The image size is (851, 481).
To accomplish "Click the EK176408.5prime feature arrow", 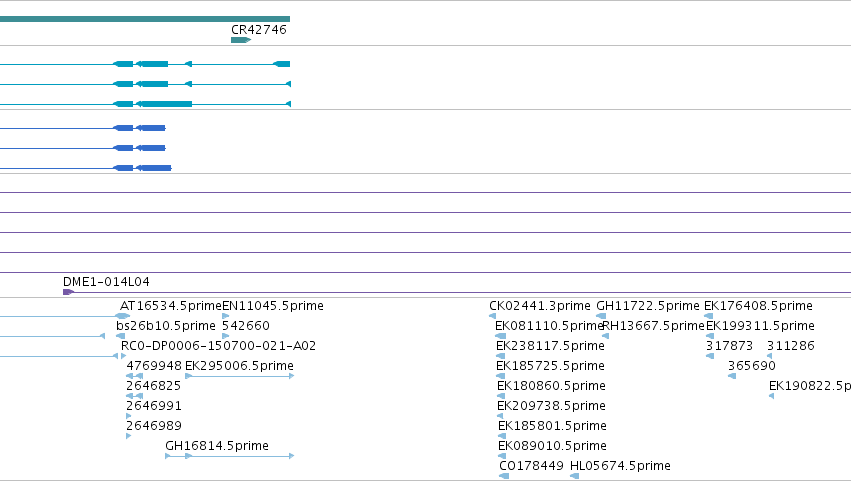I will click(x=709, y=316).
